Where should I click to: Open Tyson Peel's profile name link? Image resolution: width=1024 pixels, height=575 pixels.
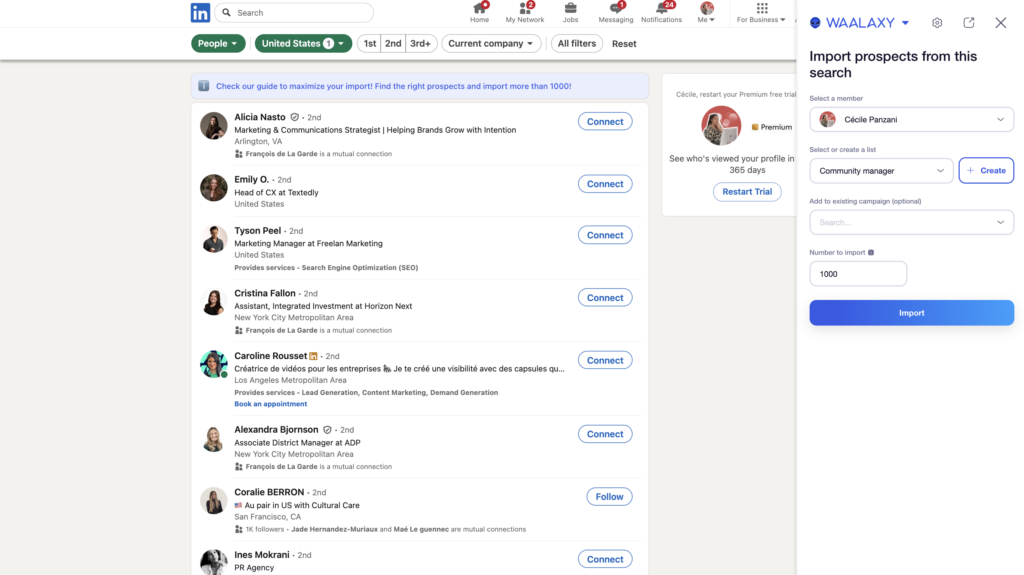point(257,231)
